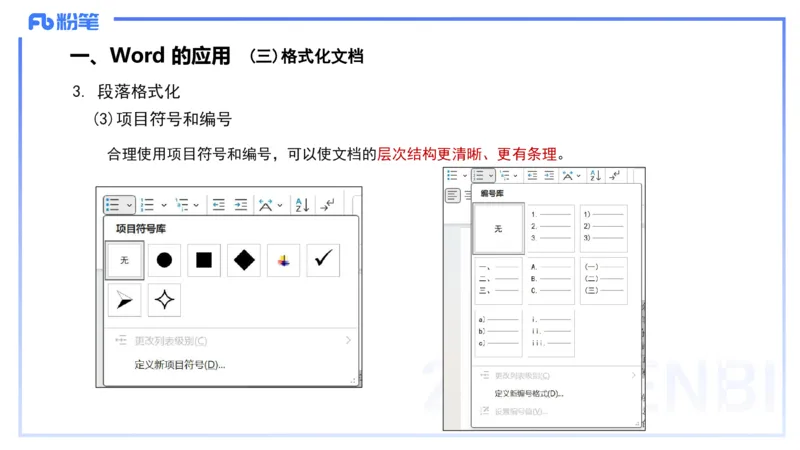Click highlighted numbering button above 编号库
The image size is (800, 450).
[483, 176]
